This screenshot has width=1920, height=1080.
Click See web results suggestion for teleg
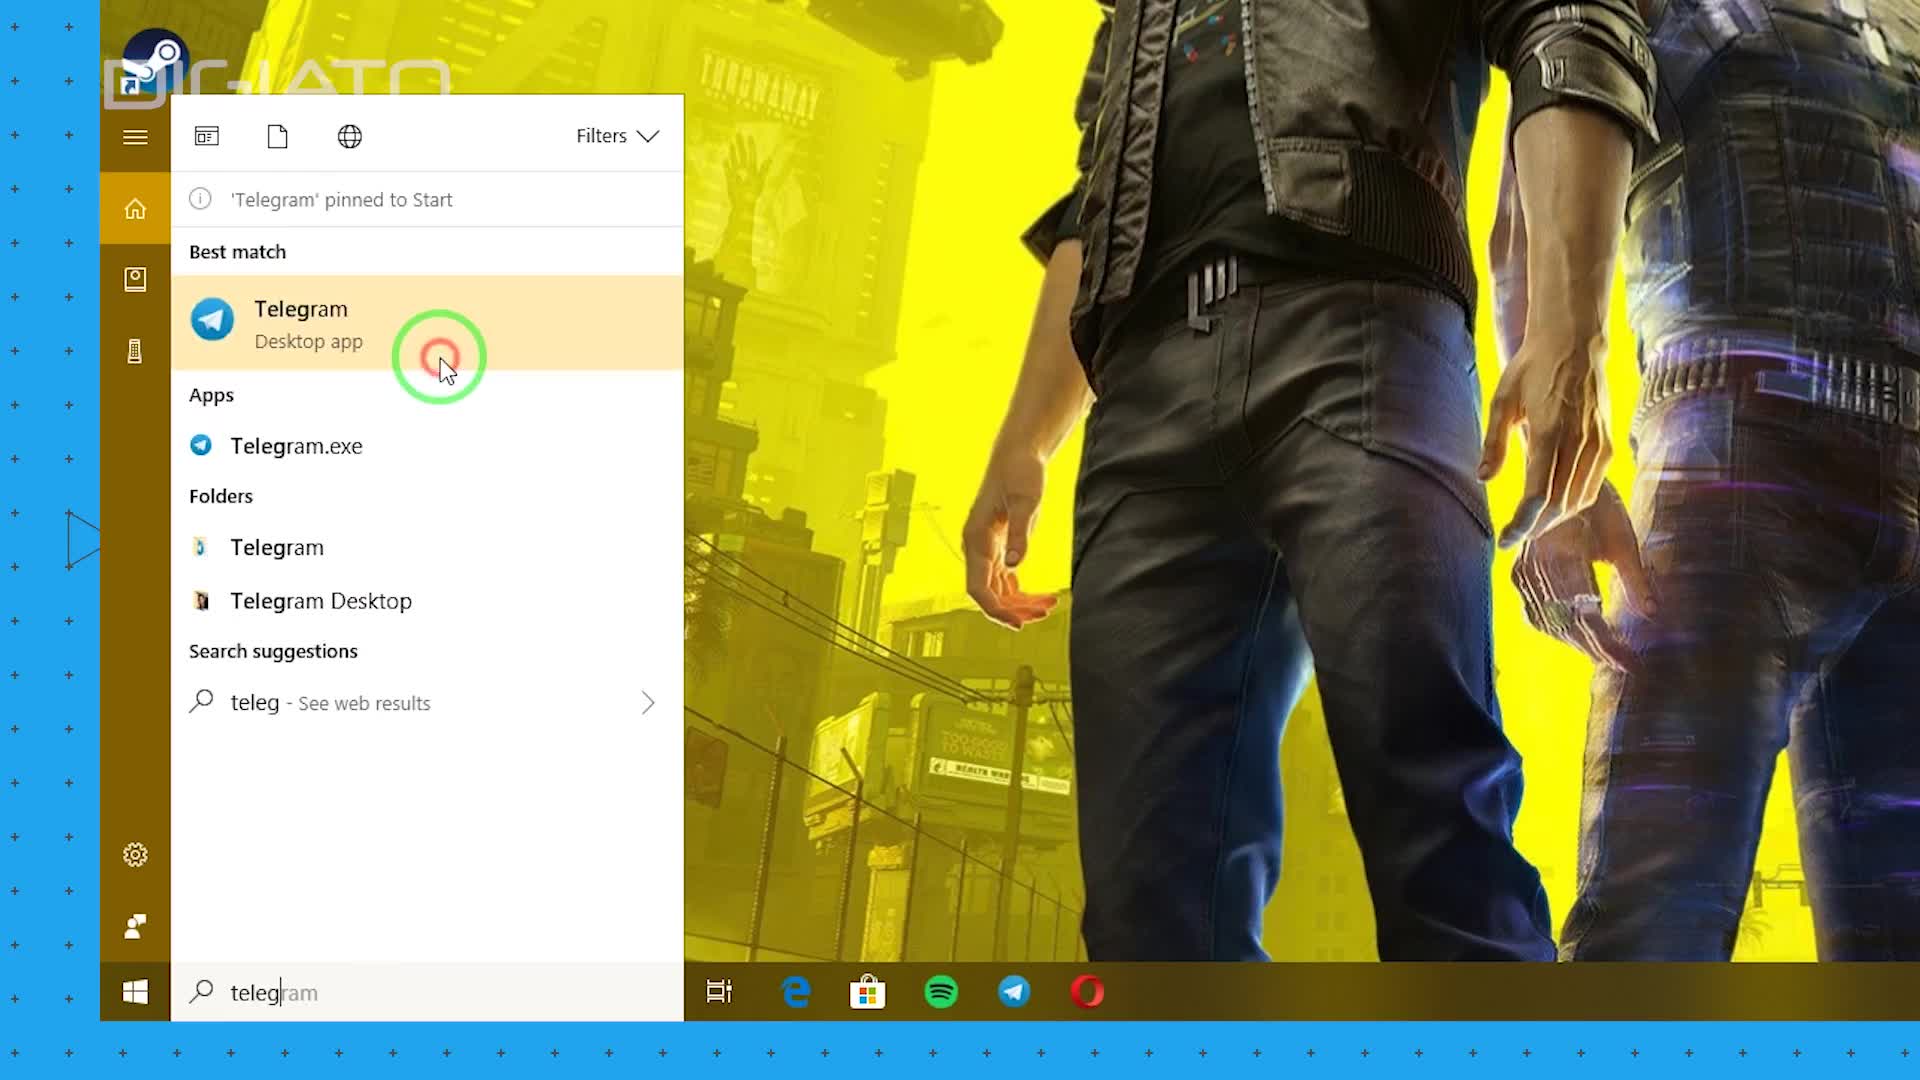tap(330, 703)
